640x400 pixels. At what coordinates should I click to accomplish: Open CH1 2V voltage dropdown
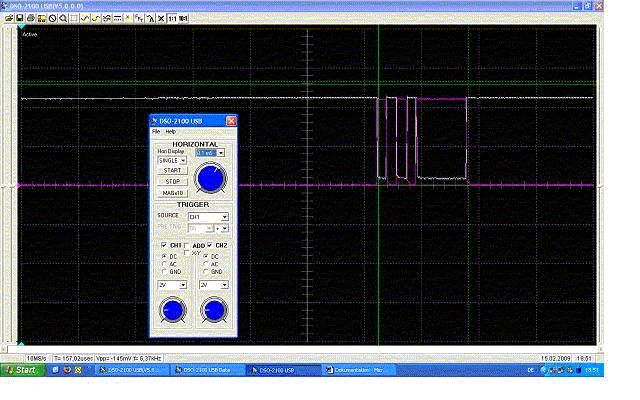coord(182,285)
